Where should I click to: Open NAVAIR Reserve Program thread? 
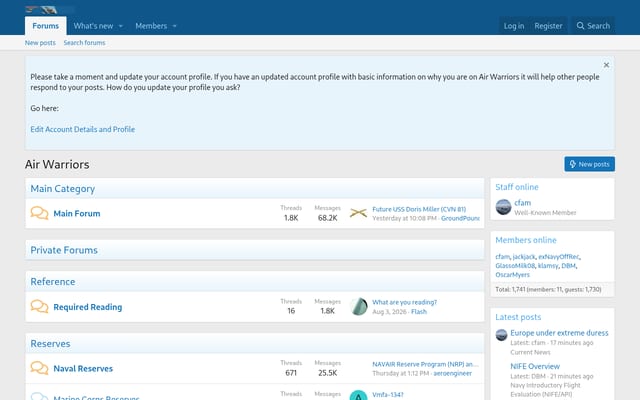click(425, 364)
